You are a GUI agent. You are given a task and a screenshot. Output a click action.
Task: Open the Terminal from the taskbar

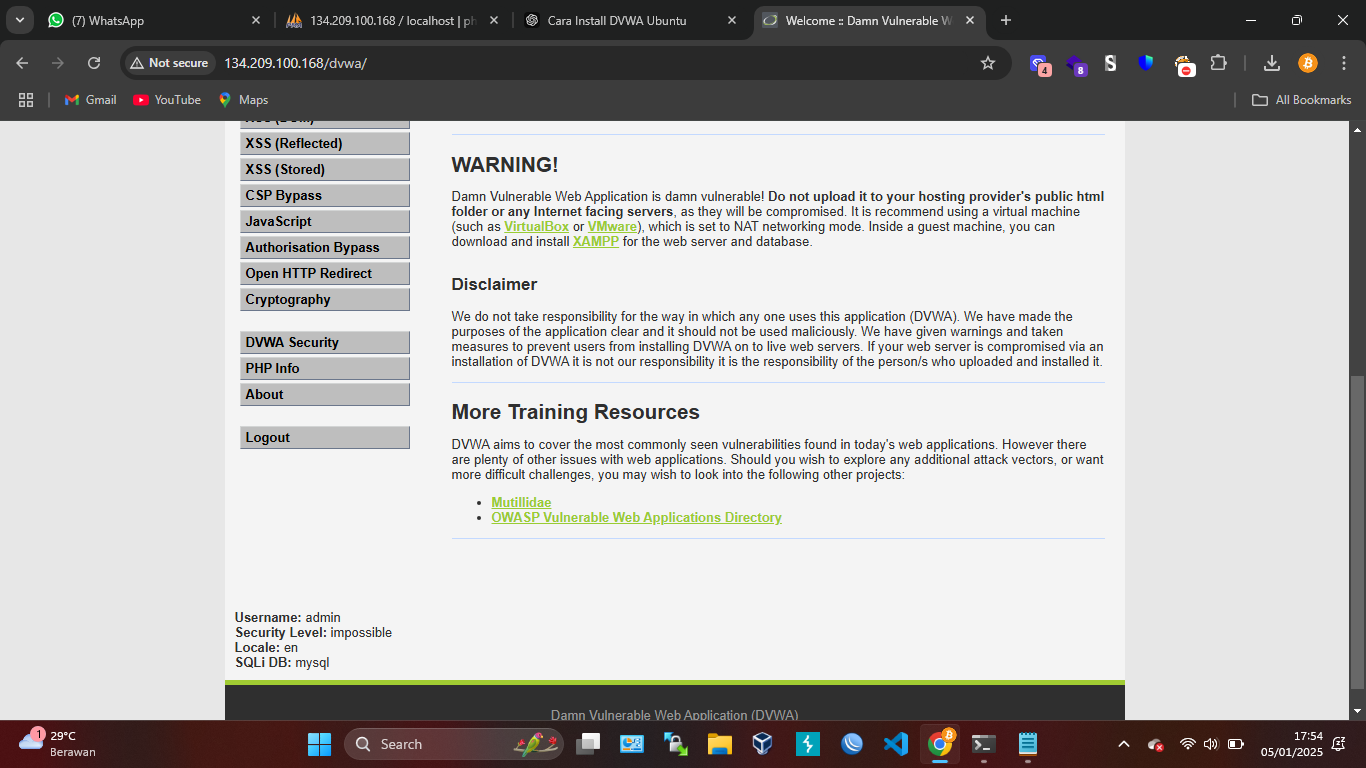point(984,744)
